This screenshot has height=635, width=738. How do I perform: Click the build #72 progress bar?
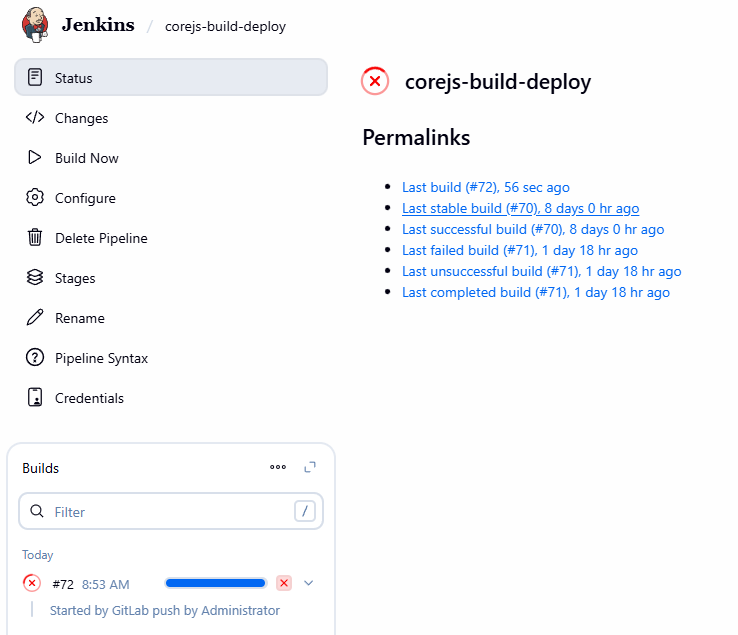pos(216,583)
